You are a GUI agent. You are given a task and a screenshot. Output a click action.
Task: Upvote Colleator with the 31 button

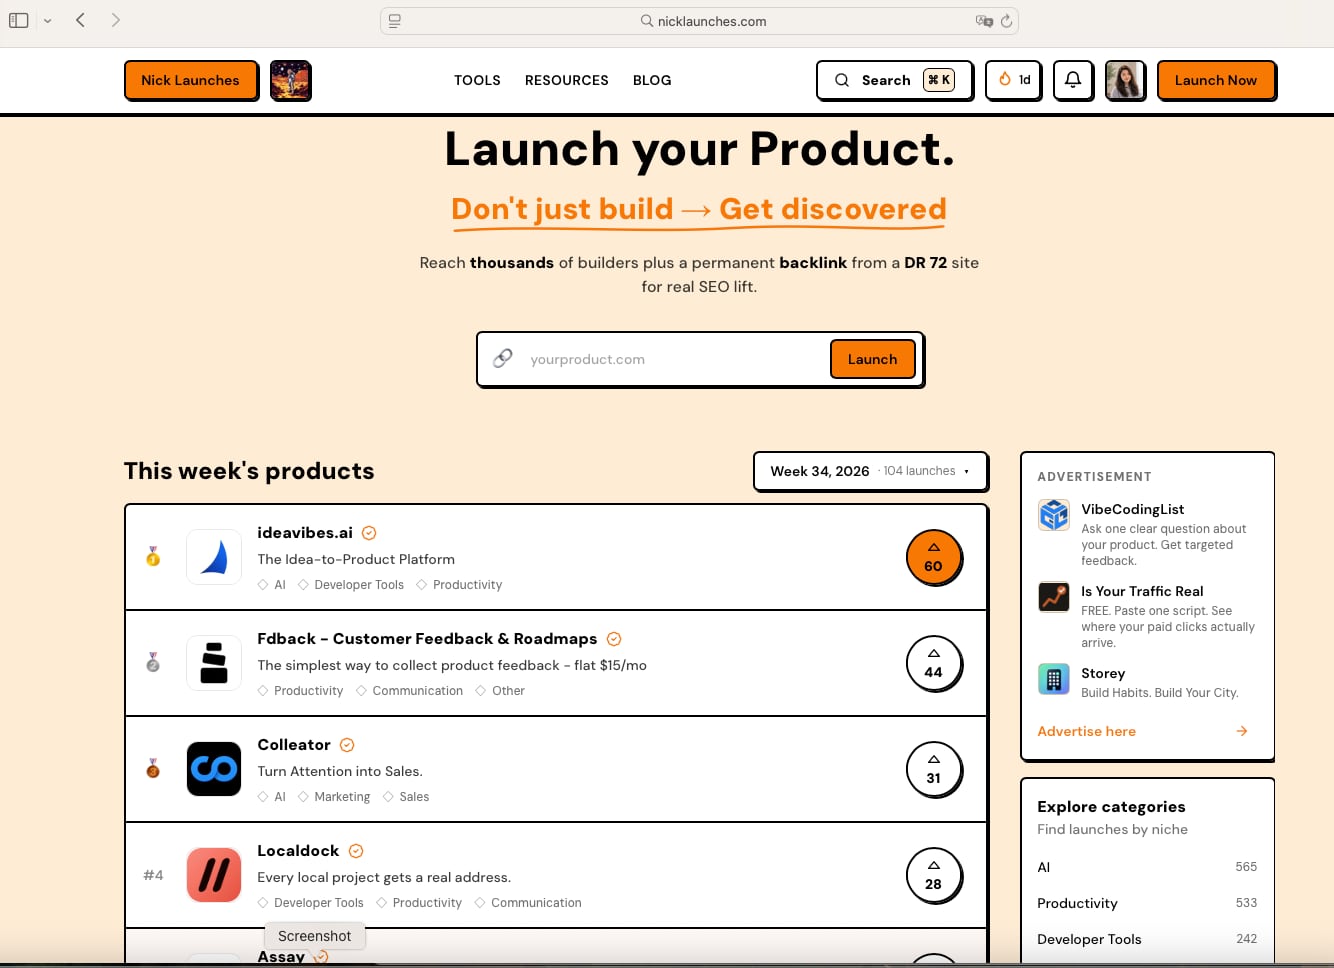pyautogui.click(x=933, y=769)
